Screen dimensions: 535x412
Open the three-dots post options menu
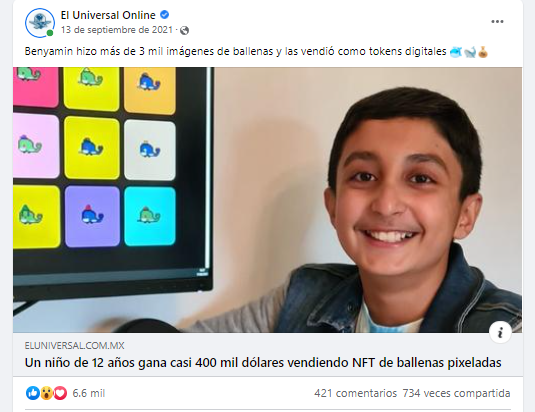497,21
